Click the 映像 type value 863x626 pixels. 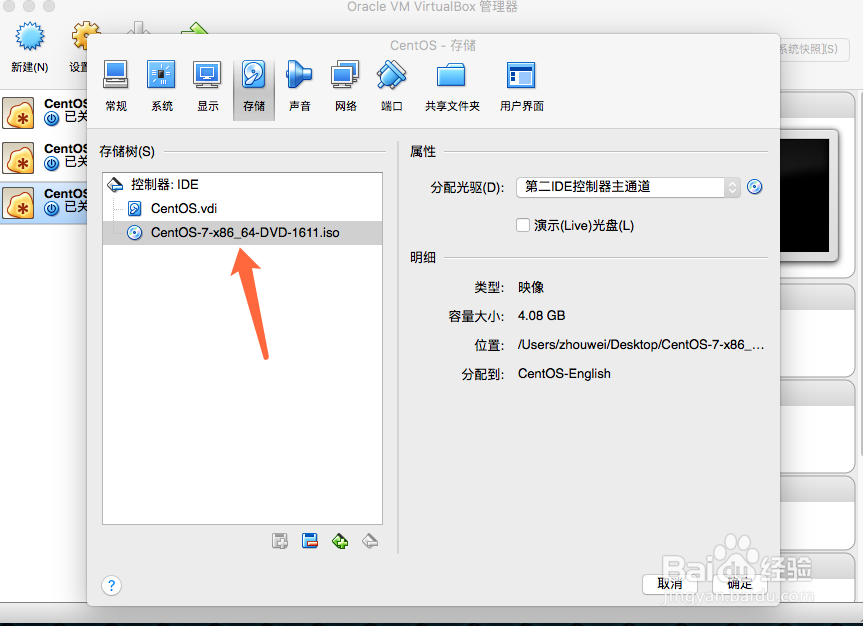pos(531,287)
